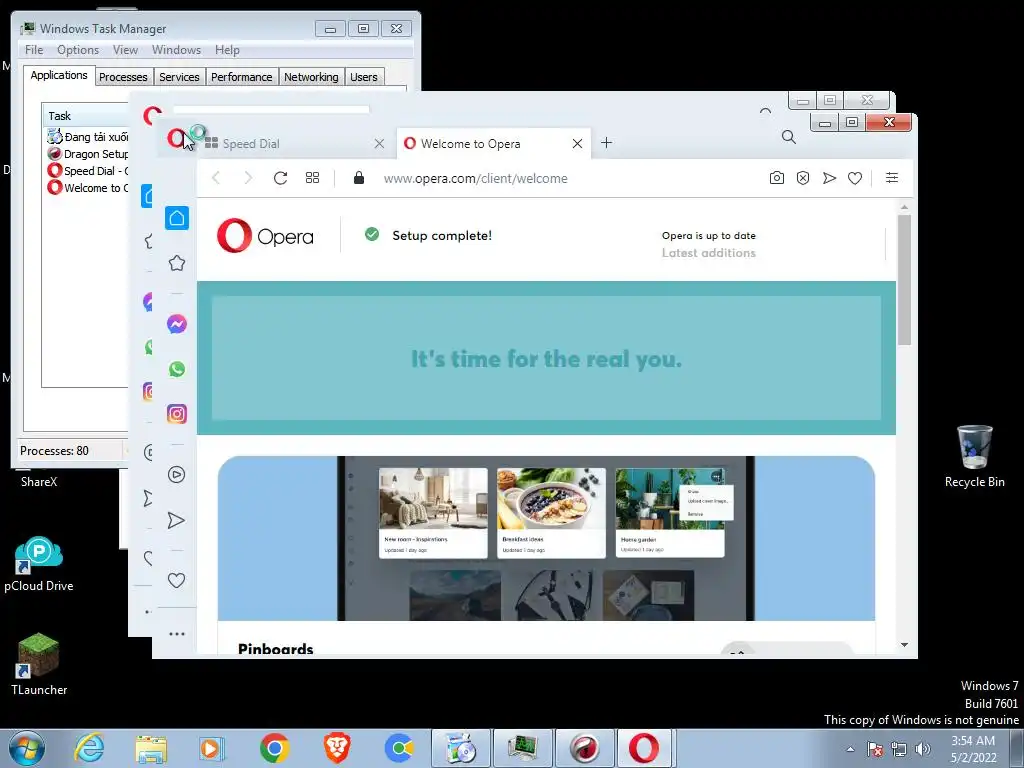The height and width of the screenshot is (768, 1024).
Task: Launch Internet Explorer from taskbar
Action: point(89,748)
